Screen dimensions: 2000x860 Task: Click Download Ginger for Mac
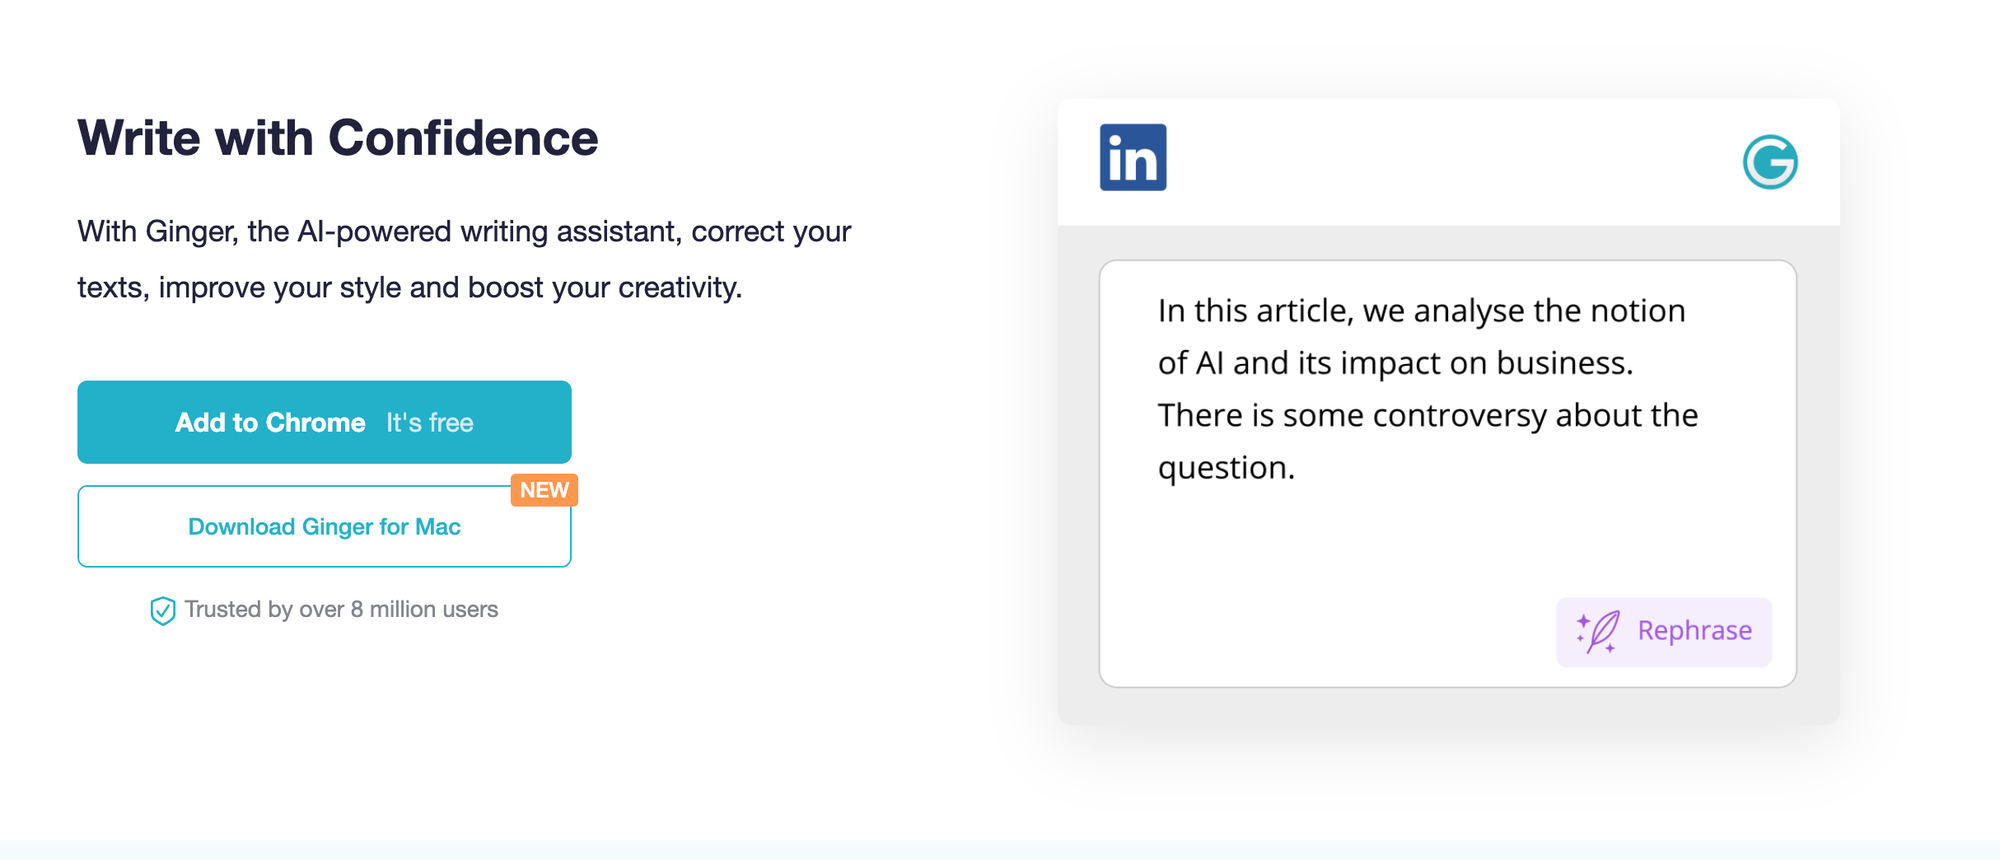(323, 526)
